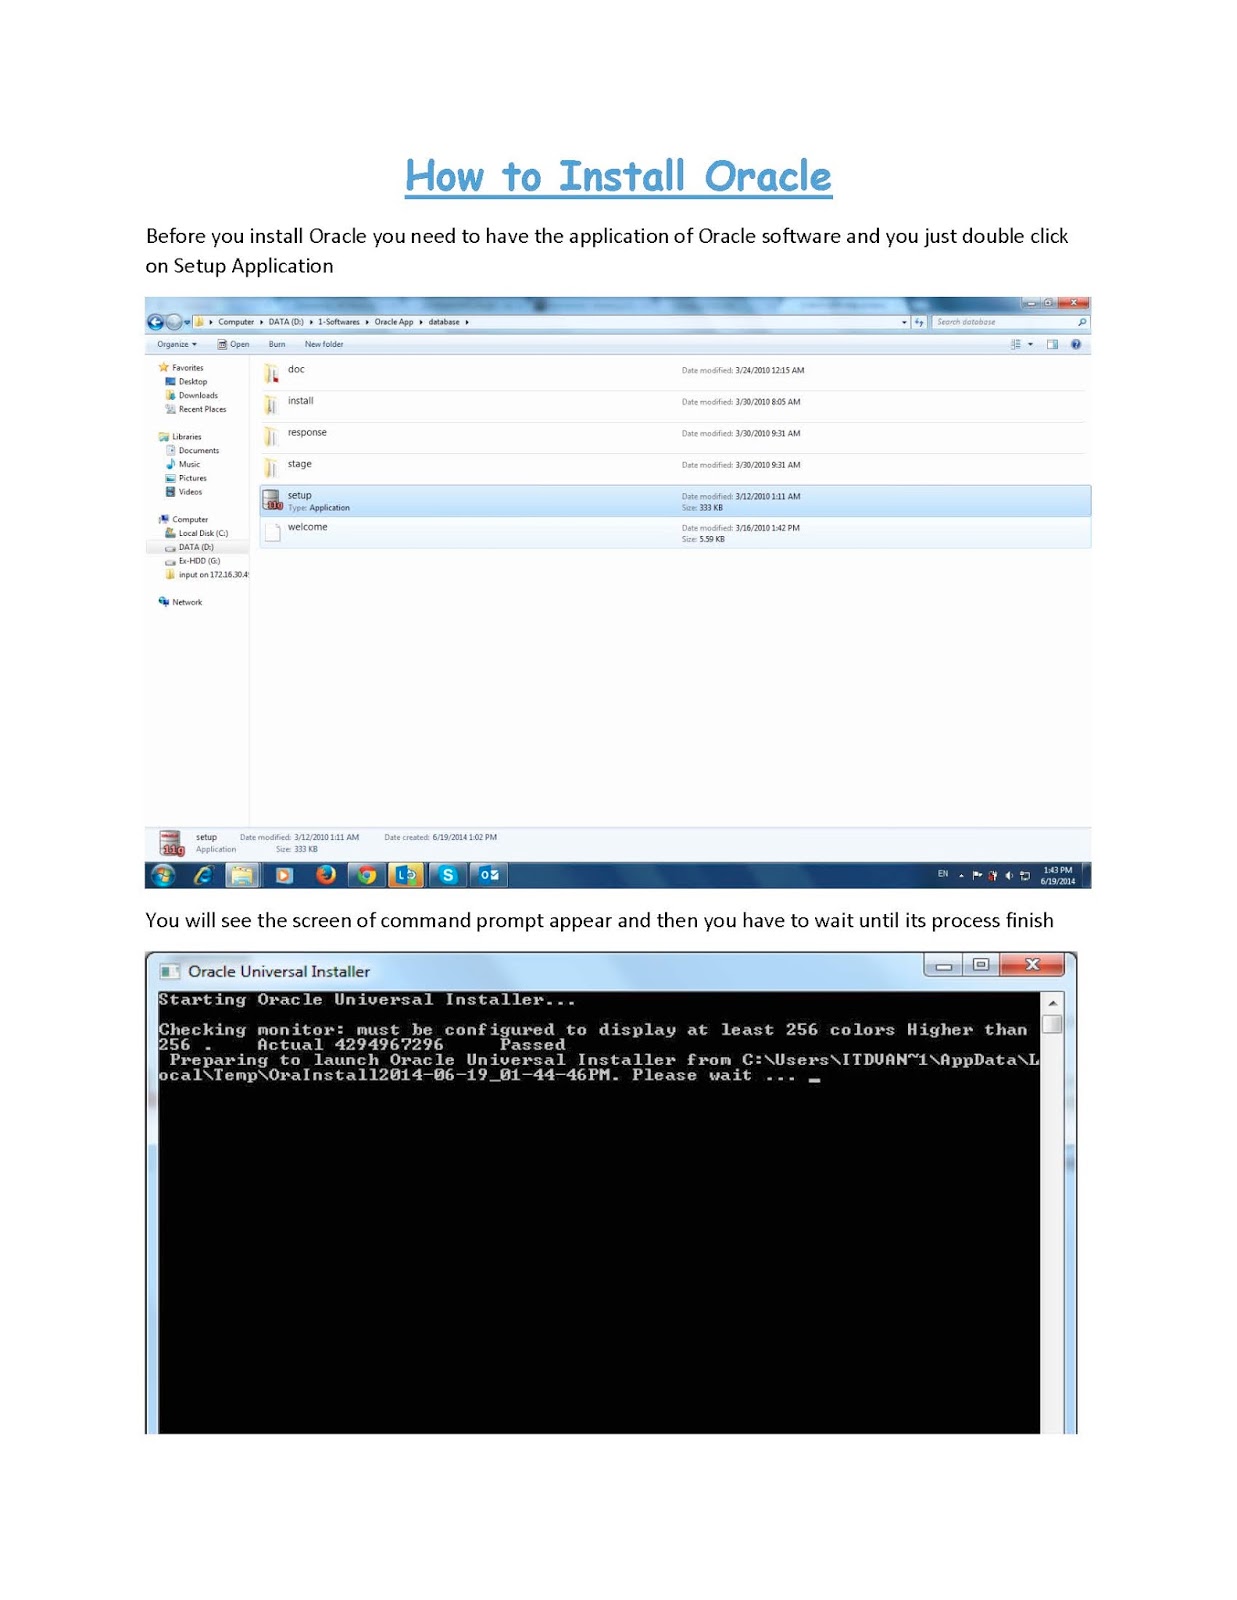Open Windows Explorer from the taskbar
Image resolution: width=1237 pixels, height=1600 pixels.
coord(243,875)
